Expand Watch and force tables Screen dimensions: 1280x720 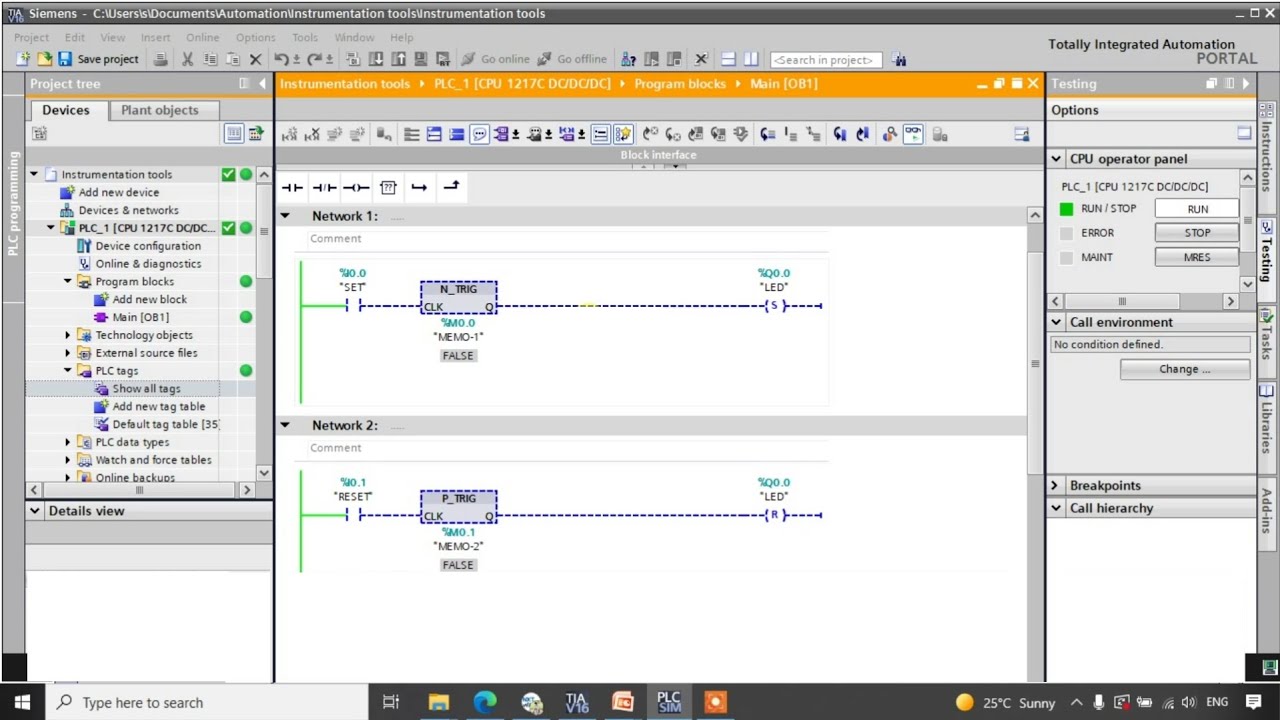(x=68, y=460)
